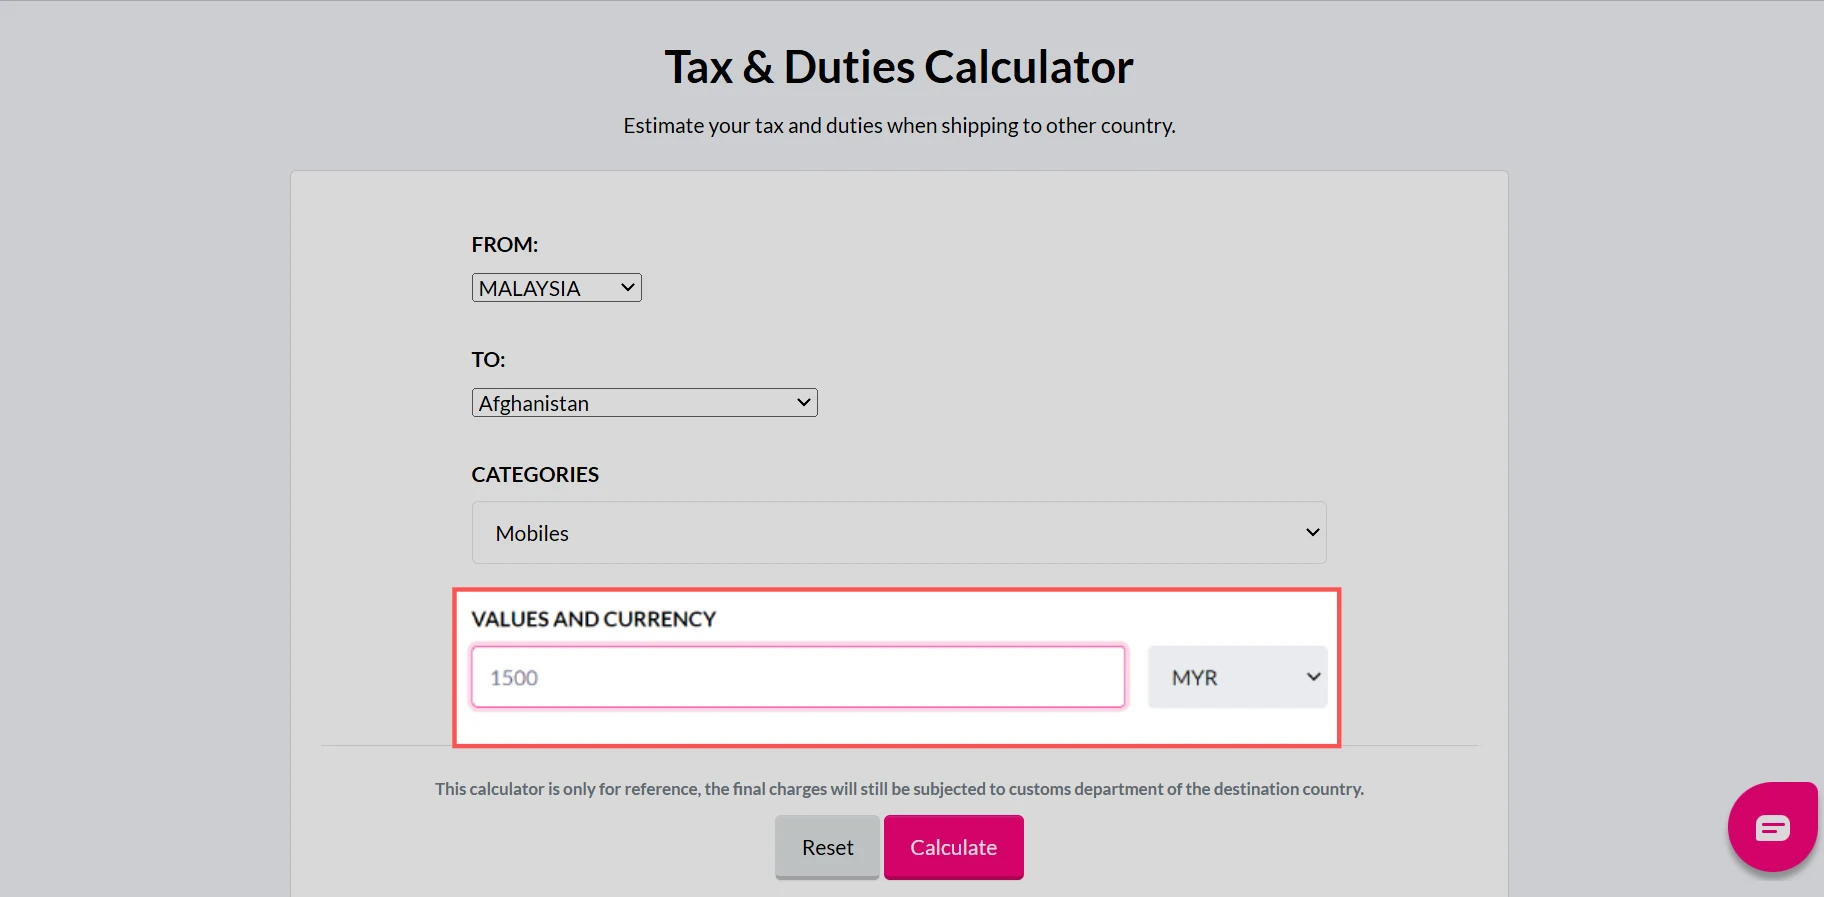Expand the CATEGORIES dropdown showing Mobiles
1824x897 pixels.
point(898,533)
